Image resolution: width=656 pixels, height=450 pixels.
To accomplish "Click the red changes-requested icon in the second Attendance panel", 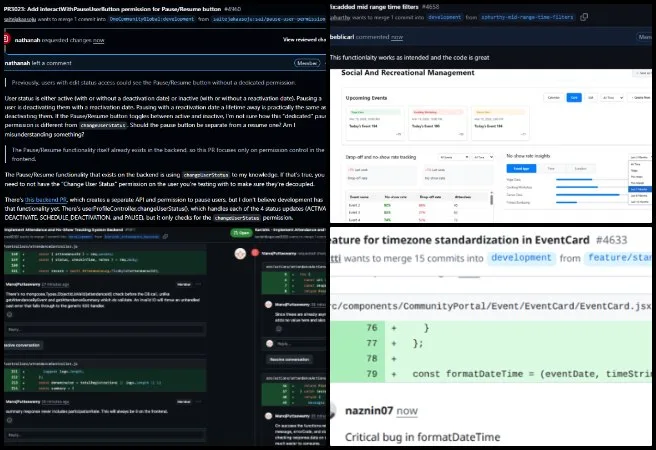I will tap(255, 253).
